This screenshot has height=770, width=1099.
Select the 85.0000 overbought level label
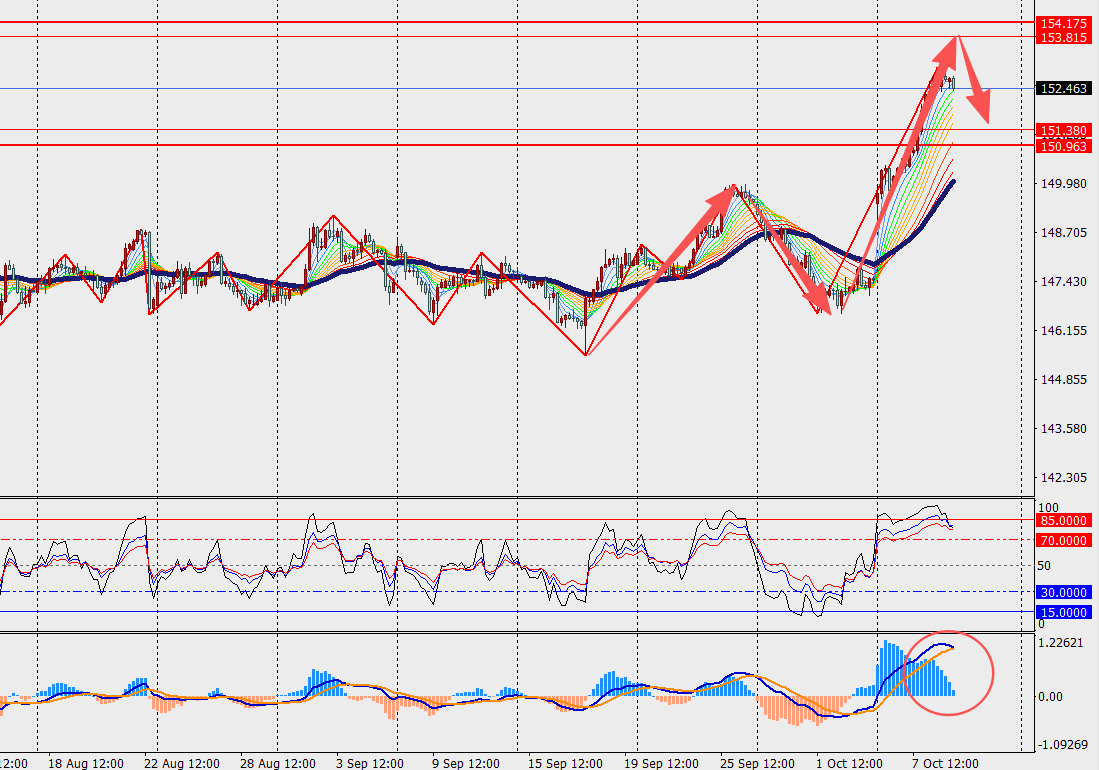(1064, 521)
